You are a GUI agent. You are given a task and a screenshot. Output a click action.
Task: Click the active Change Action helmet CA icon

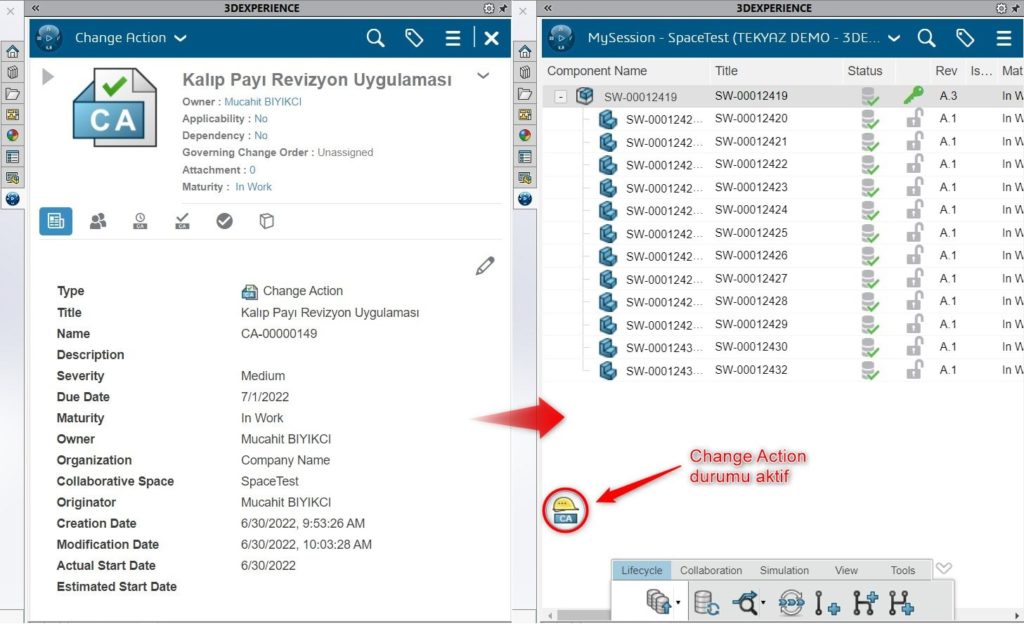[565, 510]
